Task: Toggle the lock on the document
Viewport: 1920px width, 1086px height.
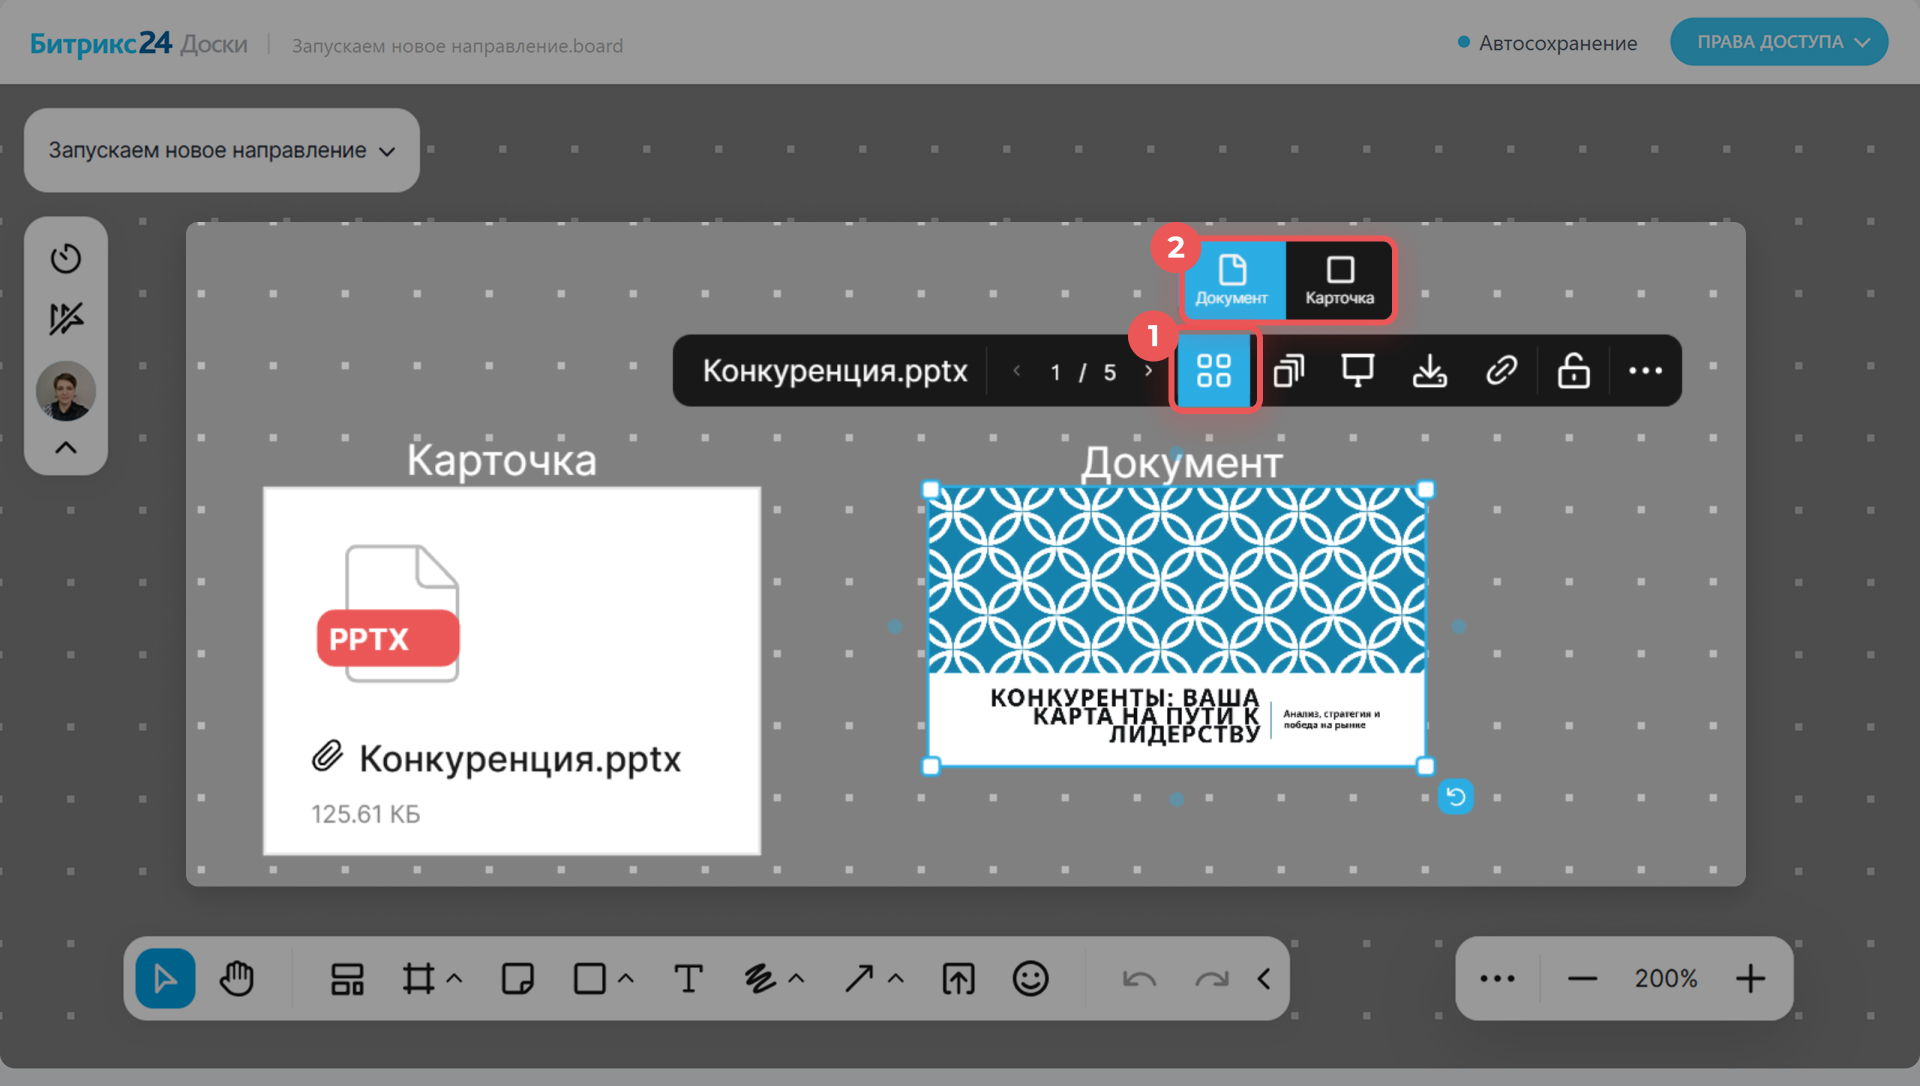Action: click(x=1573, y=371)
